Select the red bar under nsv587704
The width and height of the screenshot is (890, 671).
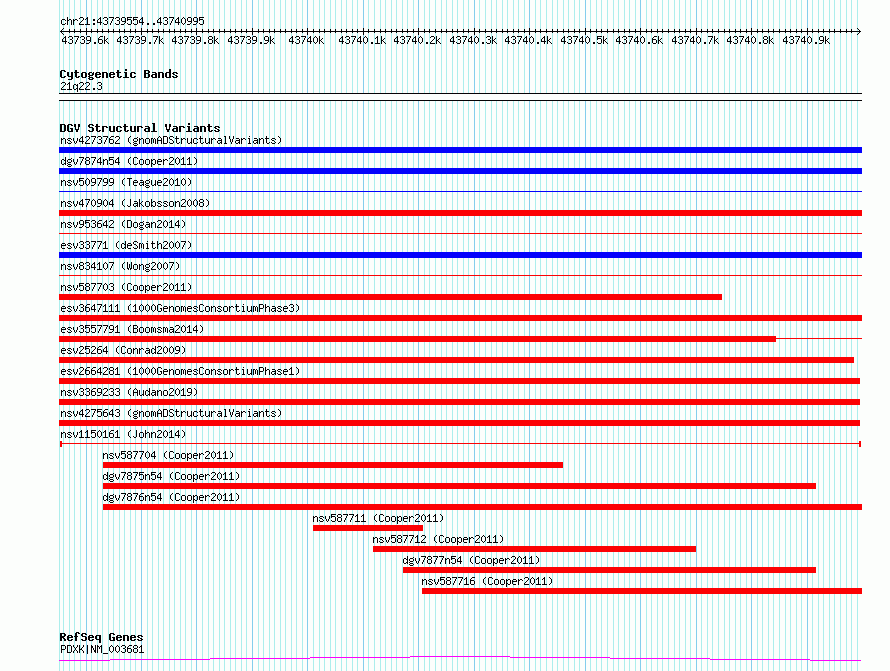333,465
